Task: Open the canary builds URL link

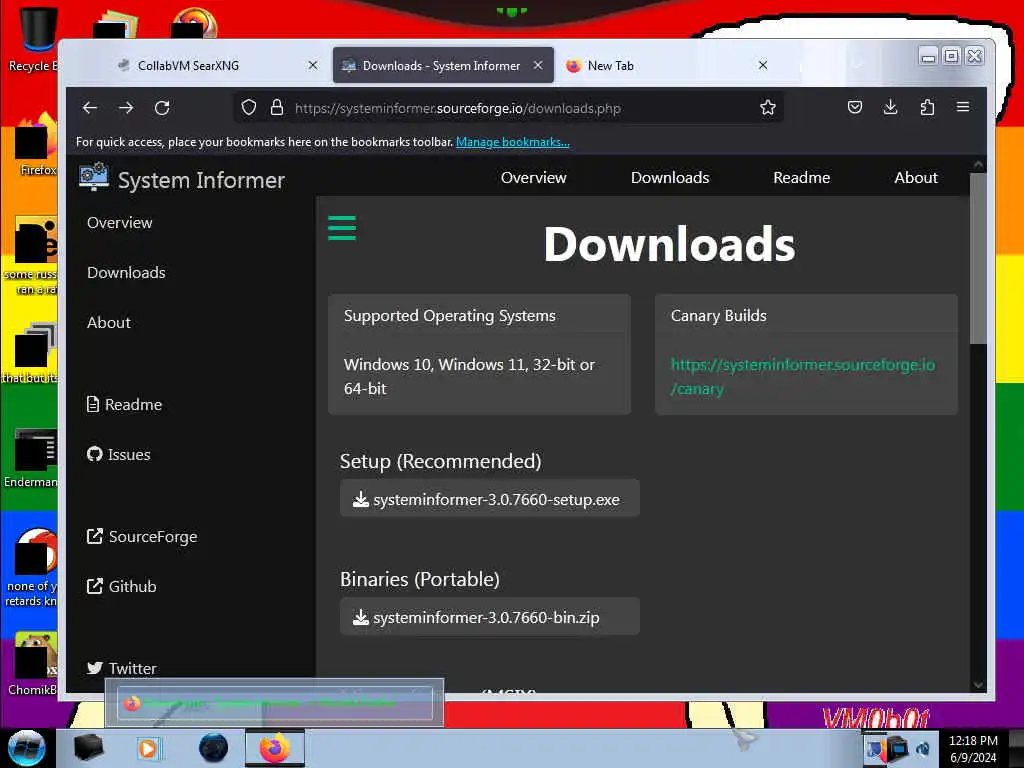Action: pyautogui.click(x=803, y=377)
